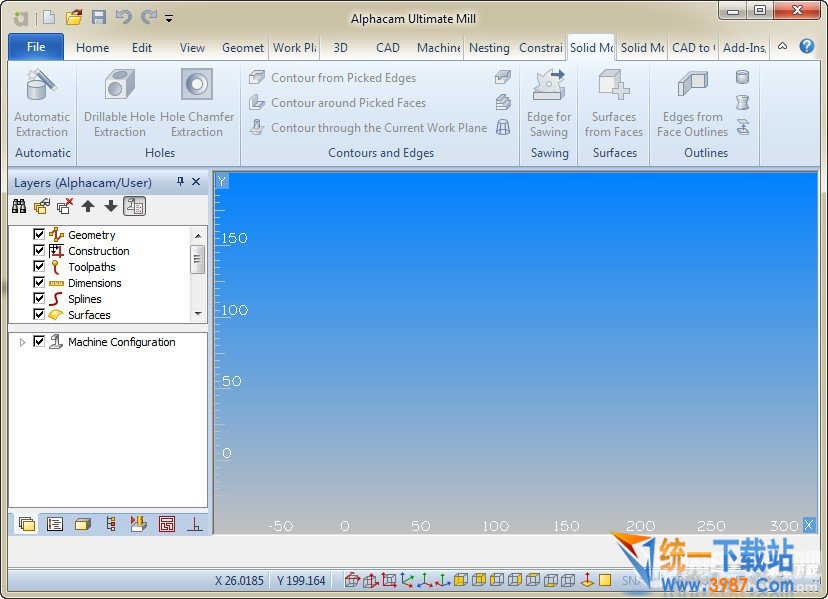Click the Automatic Extraction tool icon
The image size is (828, 599).
[x=41, y=85]
